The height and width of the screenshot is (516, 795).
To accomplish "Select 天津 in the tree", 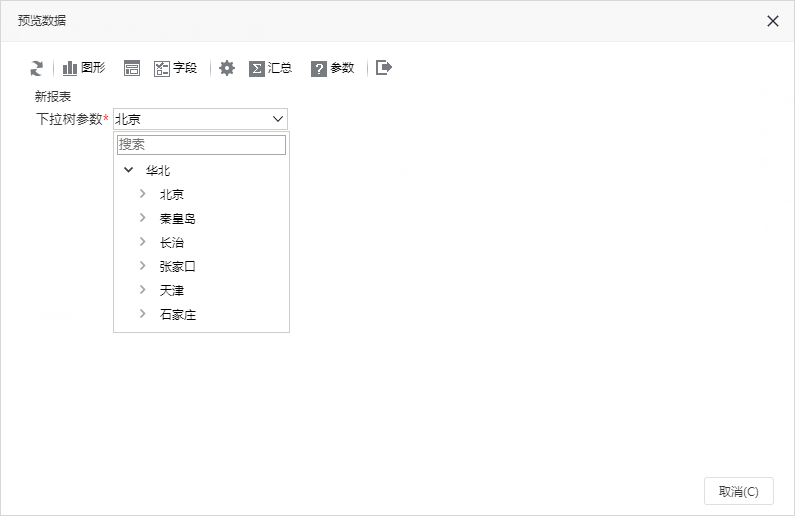I will click(x=171, y=290).
